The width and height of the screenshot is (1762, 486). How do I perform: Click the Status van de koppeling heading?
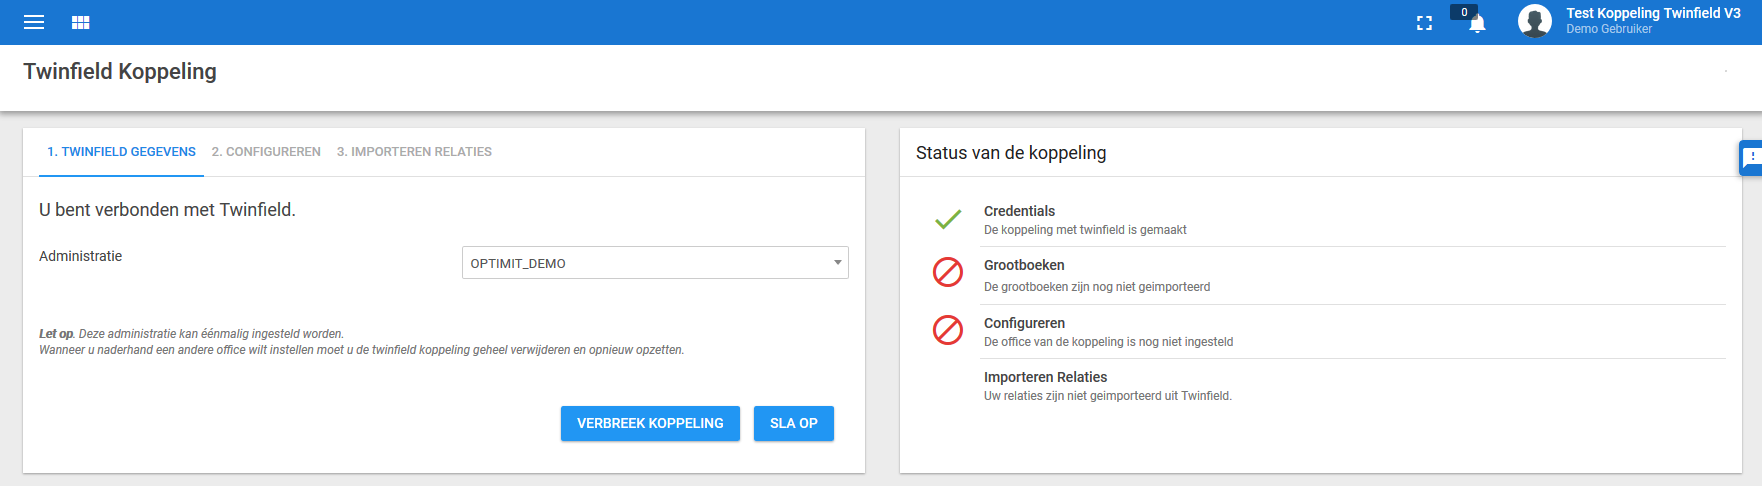(x=1011, y=153)
